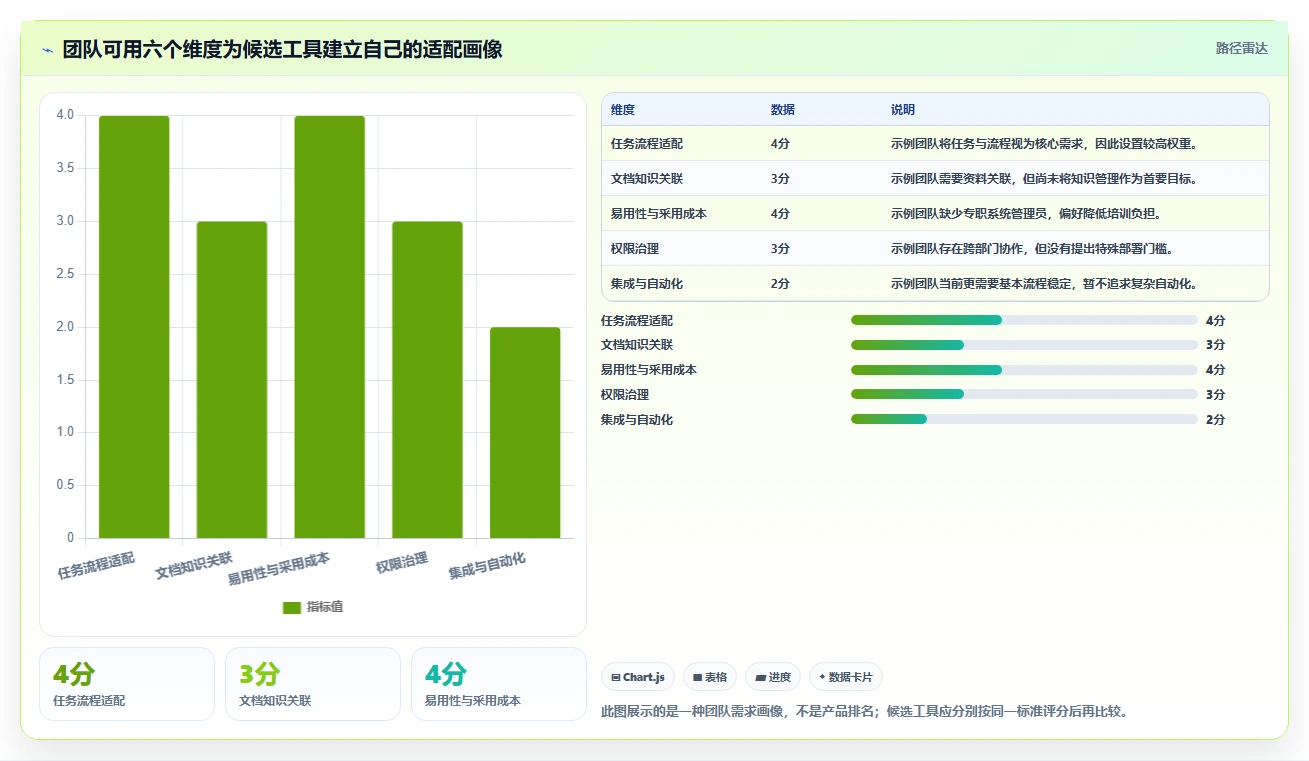Click the Chart.js chip
This screenshot has height=761, width=1309.
638,677
